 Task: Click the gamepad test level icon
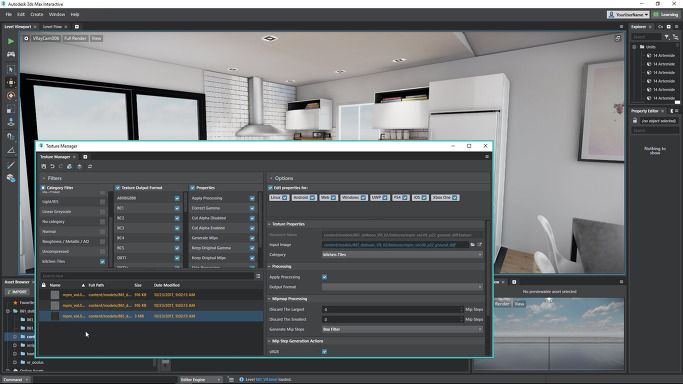tap(10, 54)
